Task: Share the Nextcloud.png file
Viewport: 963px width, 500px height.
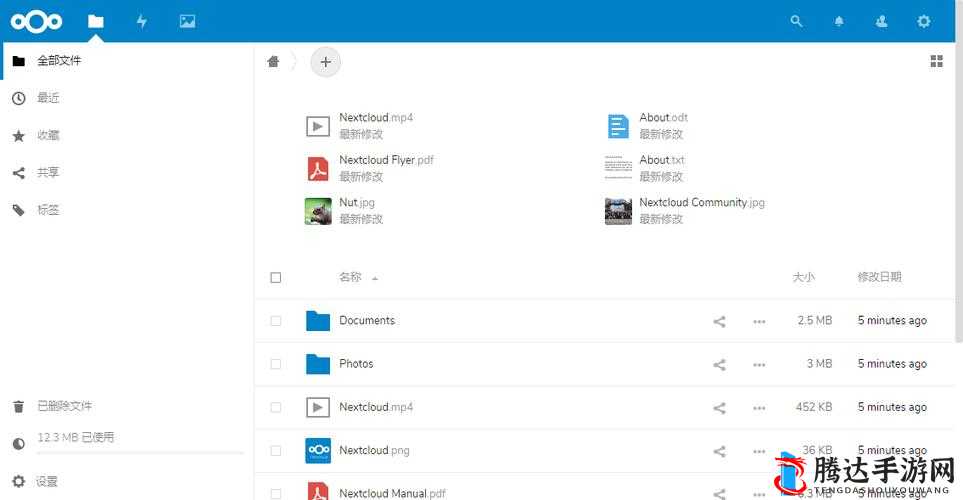Action: tap(719, 451)
